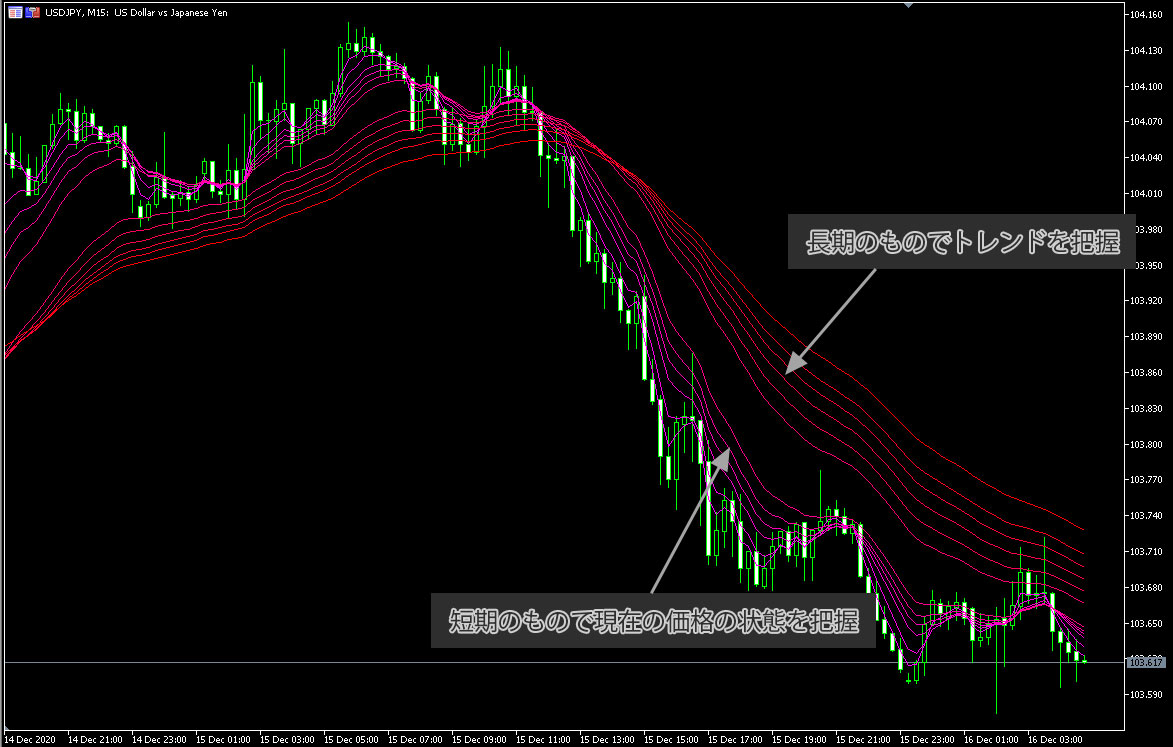Click the 15 Dec 19:00 time label
Viewport: 1173px width, 747px height.
pos(798,739)
